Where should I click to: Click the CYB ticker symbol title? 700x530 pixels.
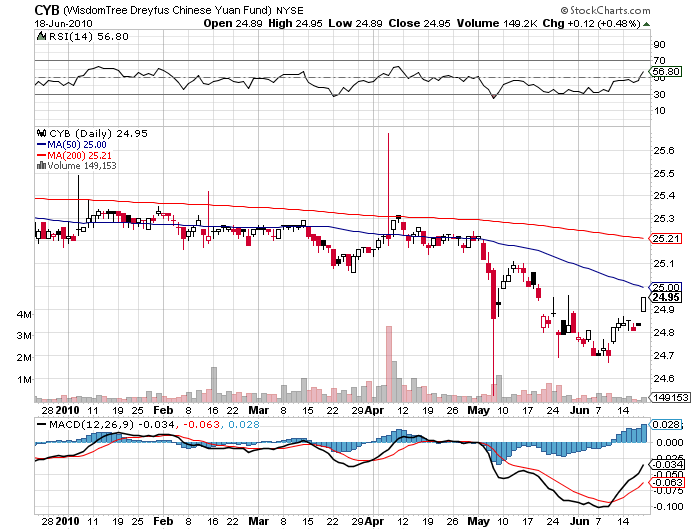click(x=47, y=10)
